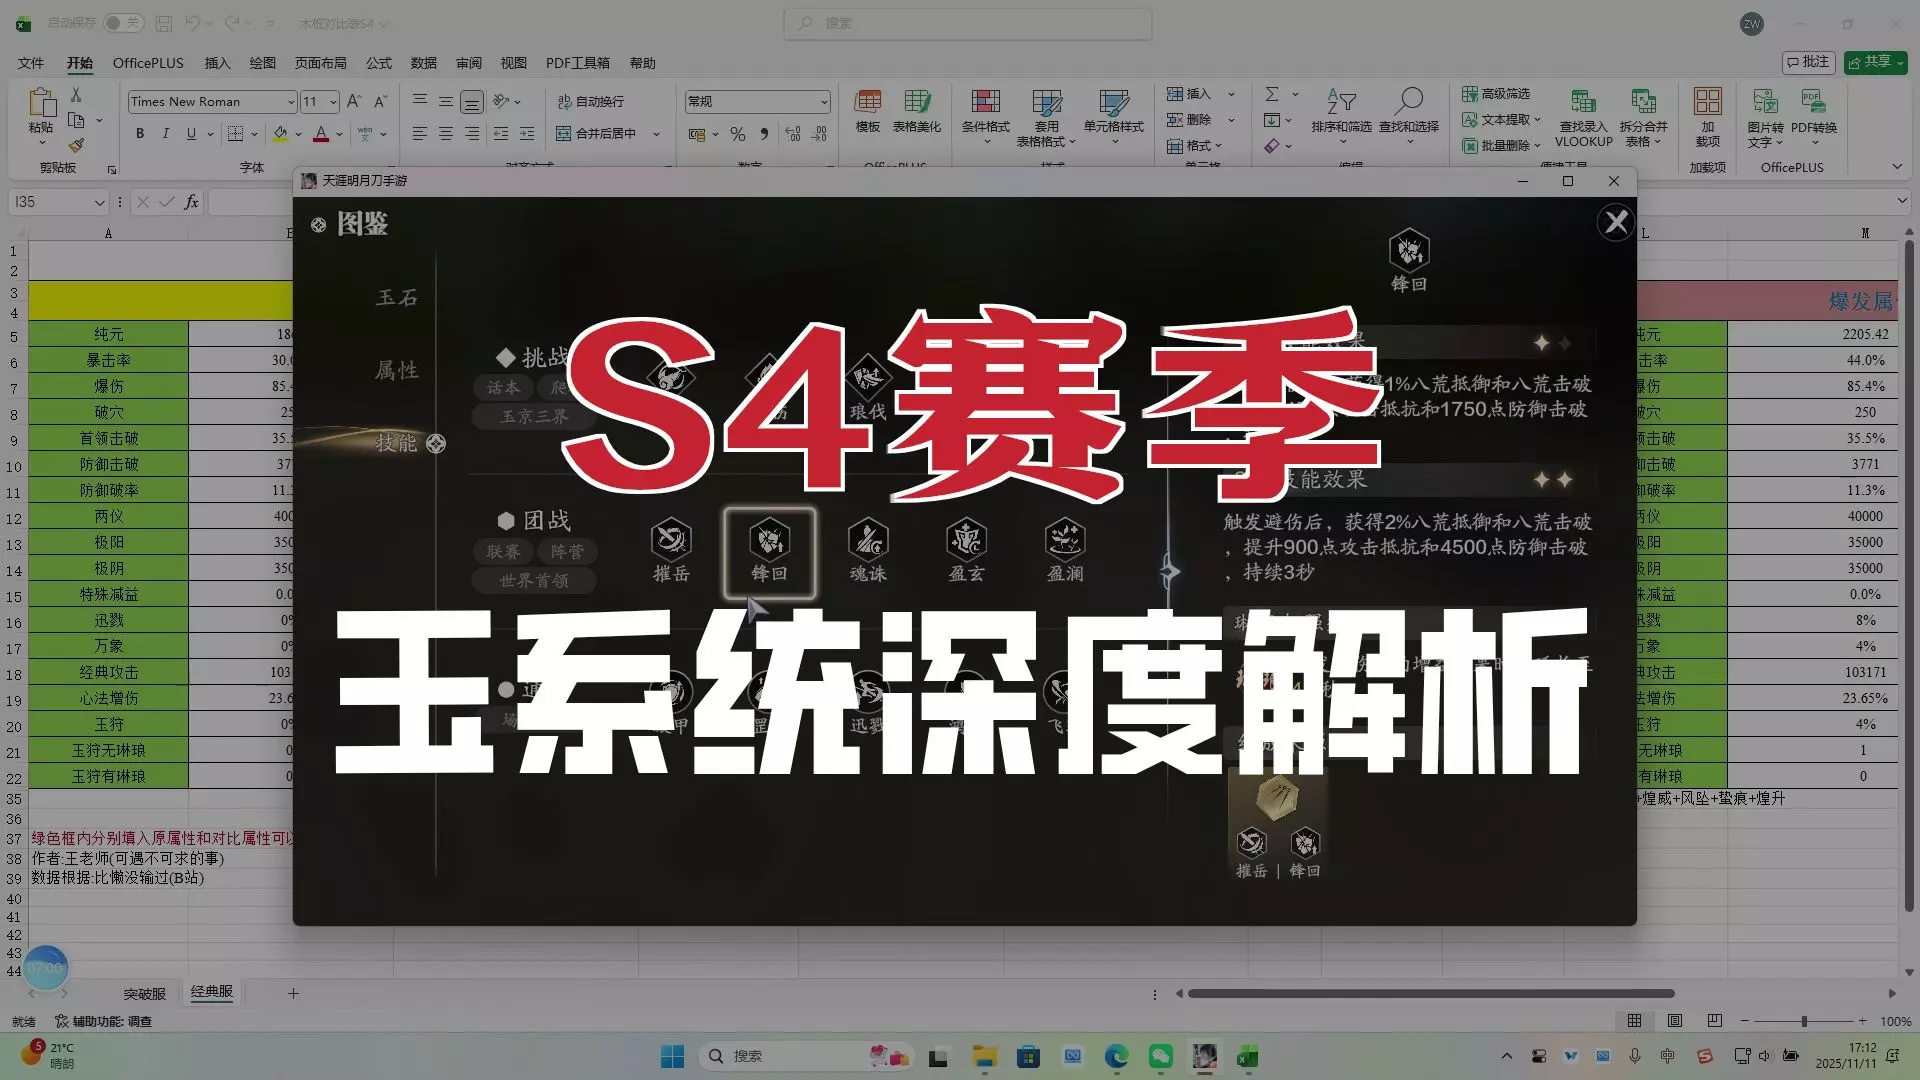Click the 条件格式 conditional formatting icon
The width and height of the screenshot is (1920, 1080).
985,103
